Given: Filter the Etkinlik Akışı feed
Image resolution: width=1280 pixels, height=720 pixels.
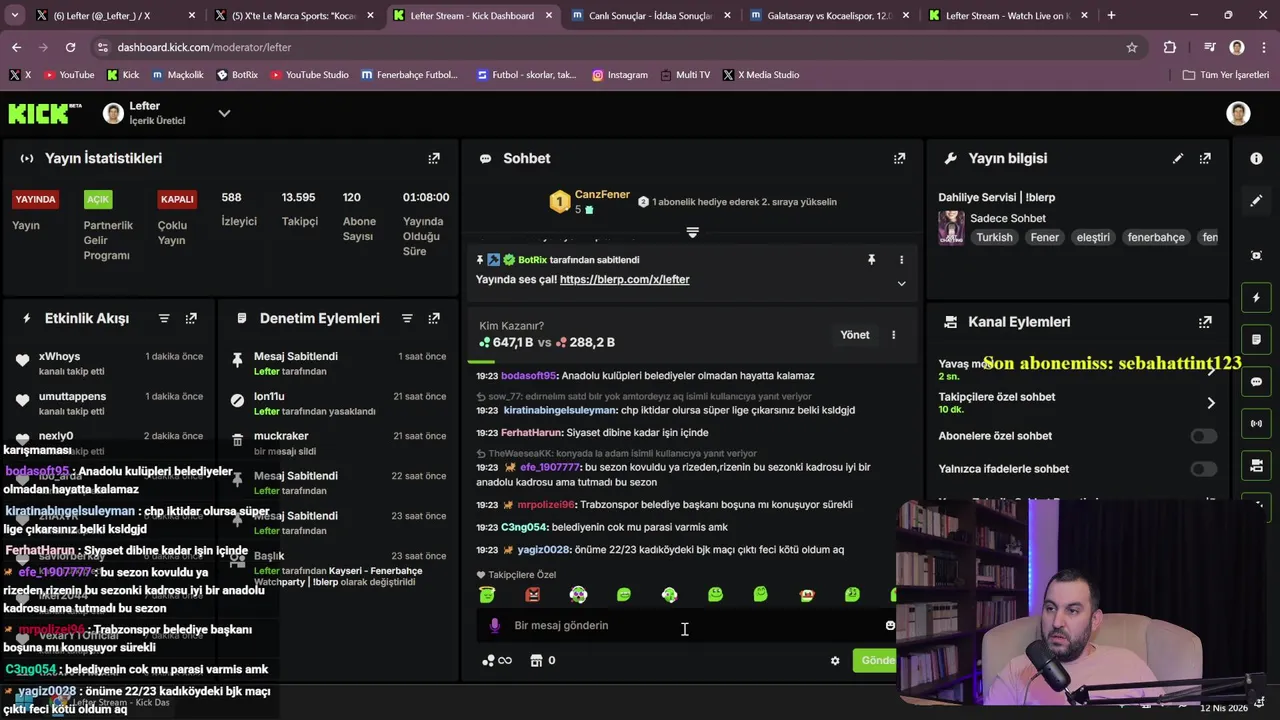Looking at the screenshot, I should pos(164,318).
